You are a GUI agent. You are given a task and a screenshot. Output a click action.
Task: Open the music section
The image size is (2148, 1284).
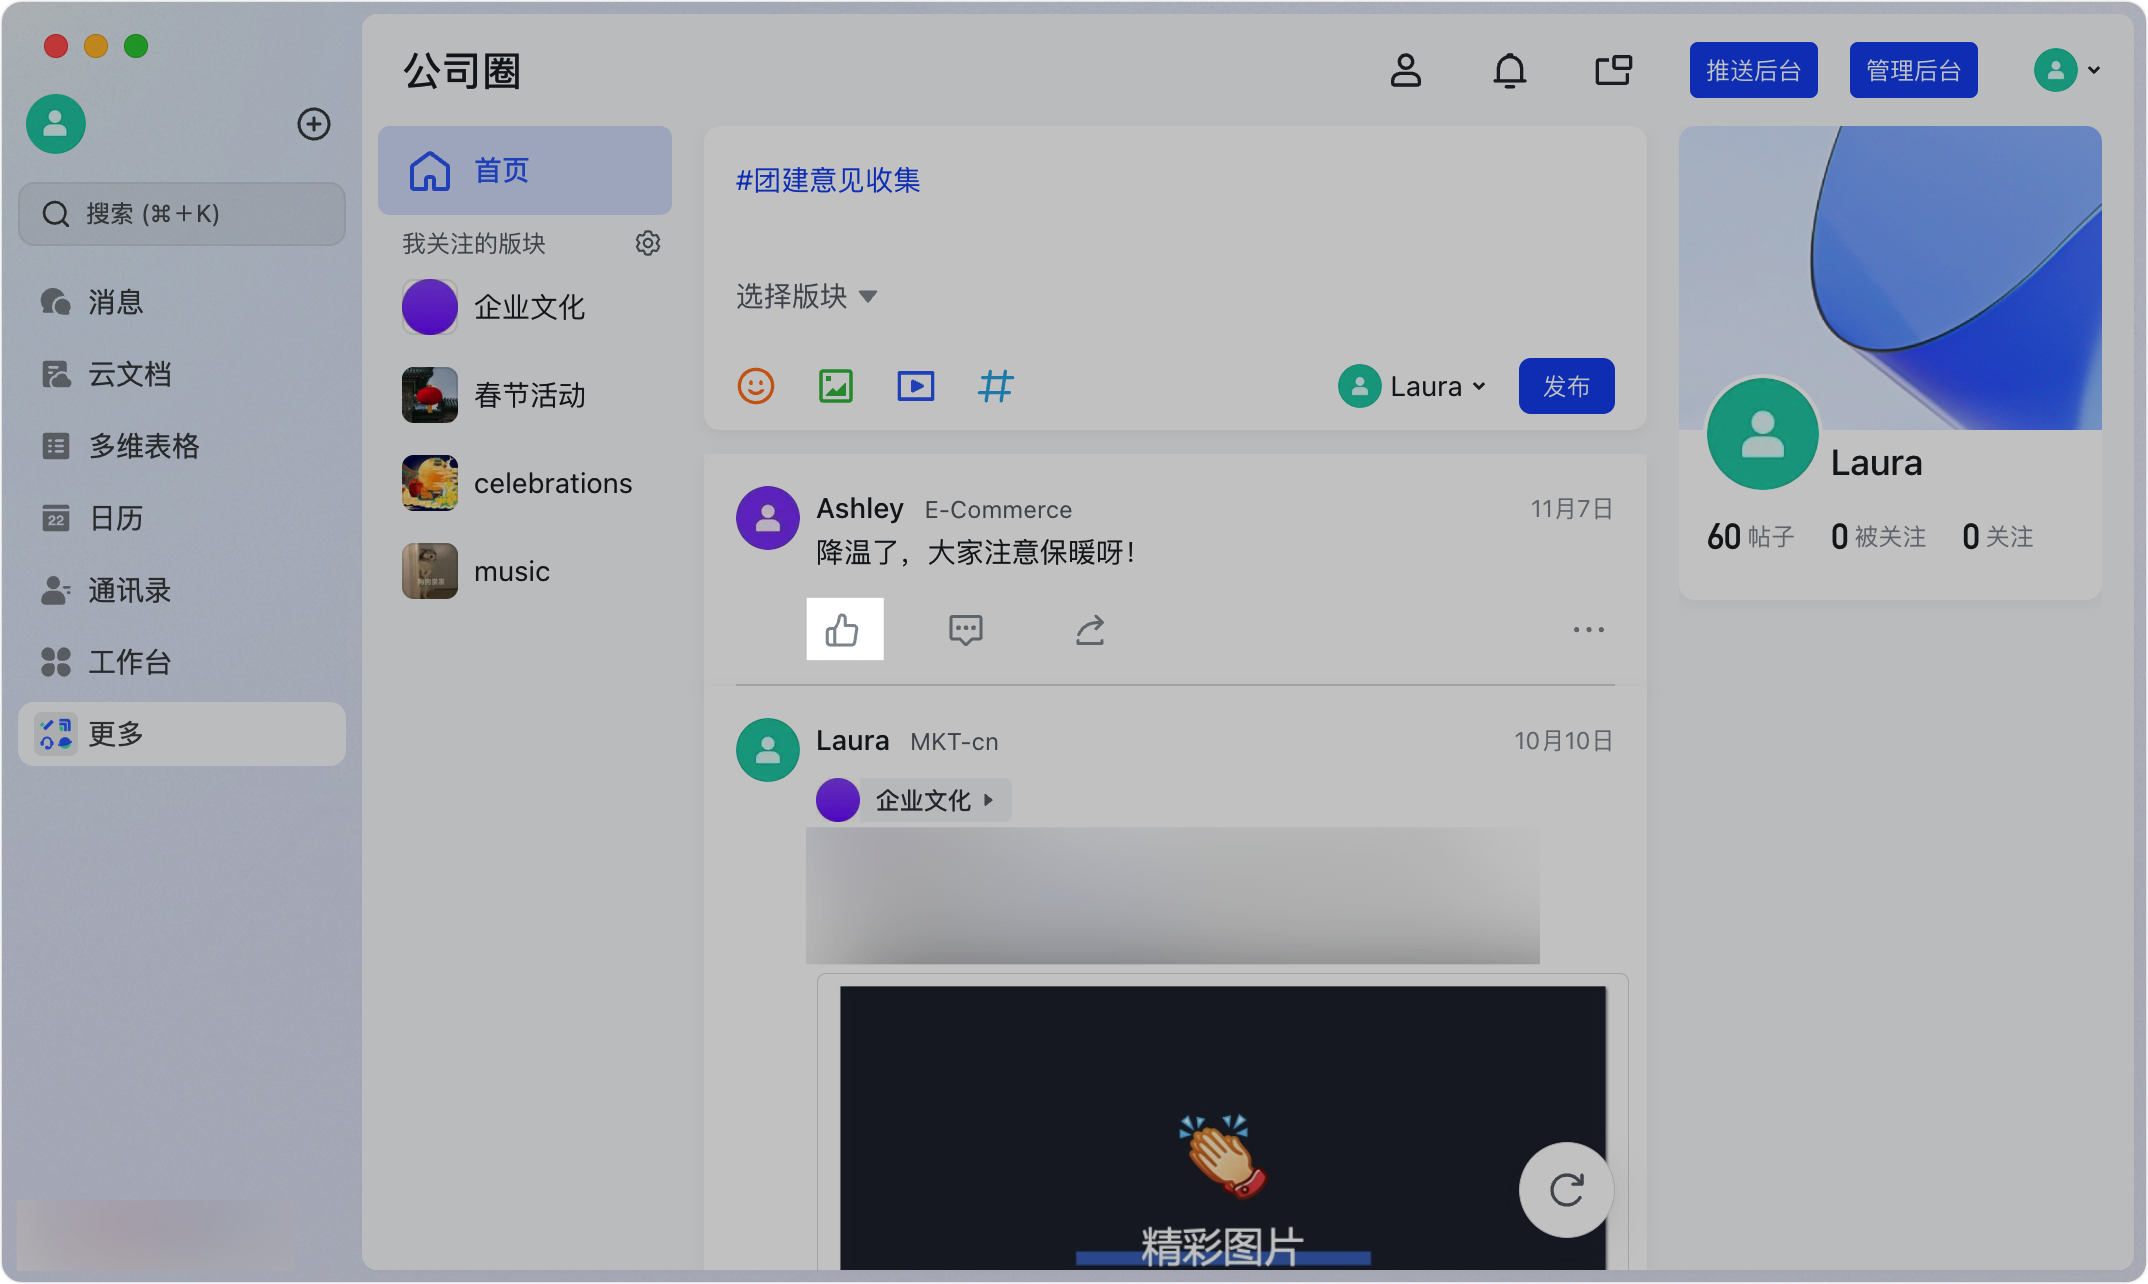pyautogui.click(x=525, y=571)
